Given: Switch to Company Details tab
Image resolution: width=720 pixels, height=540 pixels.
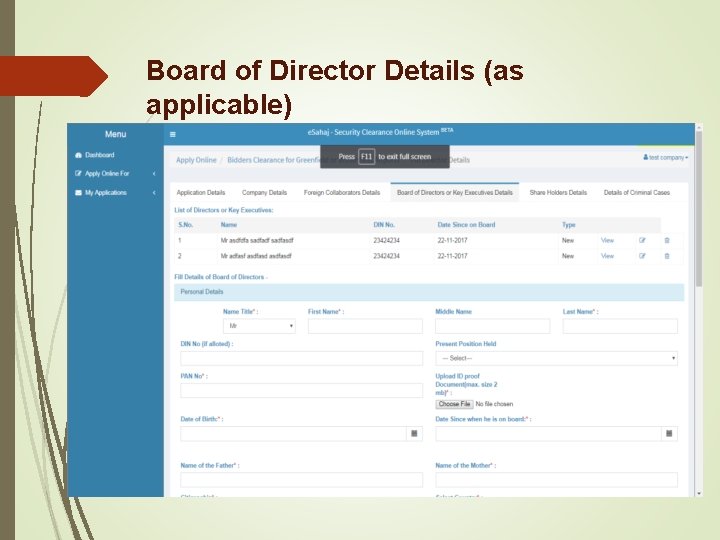Looking at the screenshot, I should tap(264, 193).
